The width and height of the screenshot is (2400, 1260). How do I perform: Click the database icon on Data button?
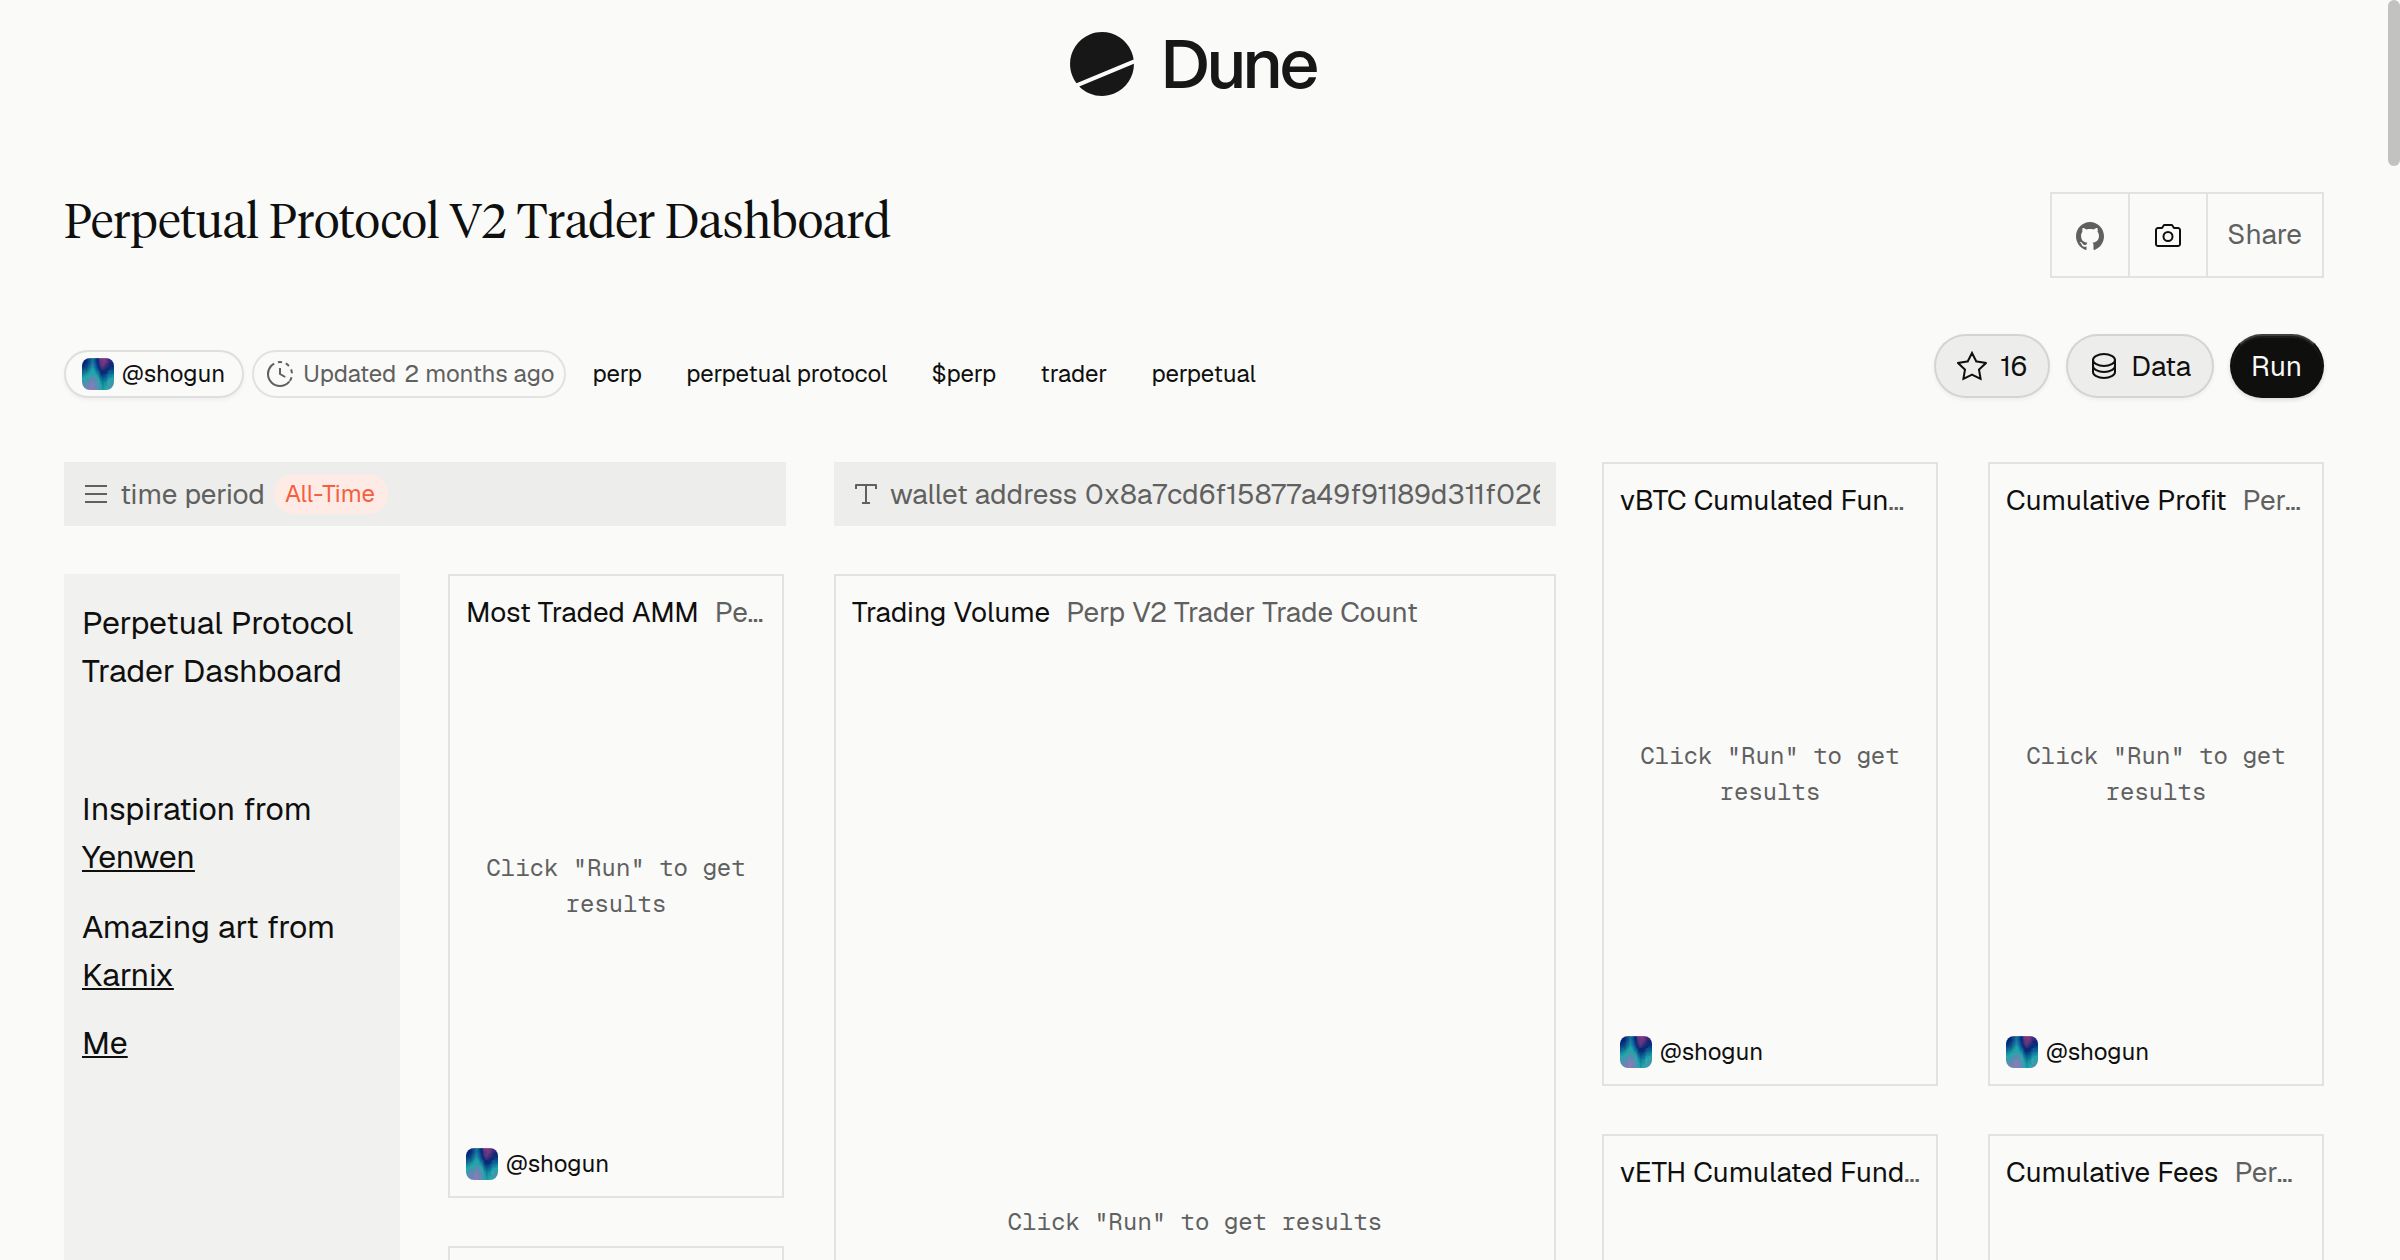click(2104, 366)
